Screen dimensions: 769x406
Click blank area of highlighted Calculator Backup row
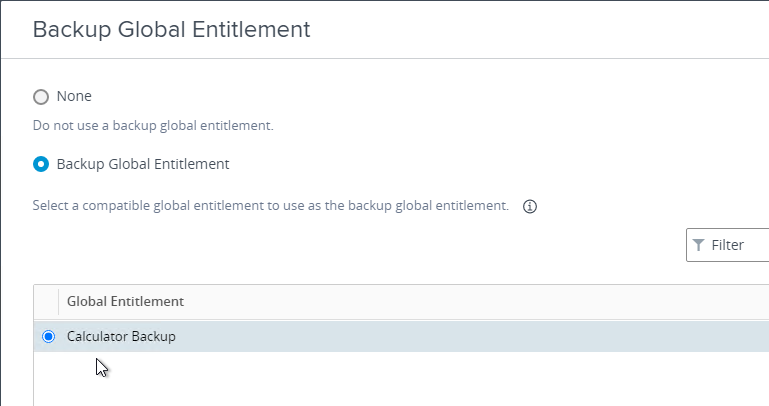[x=471, y=336]
